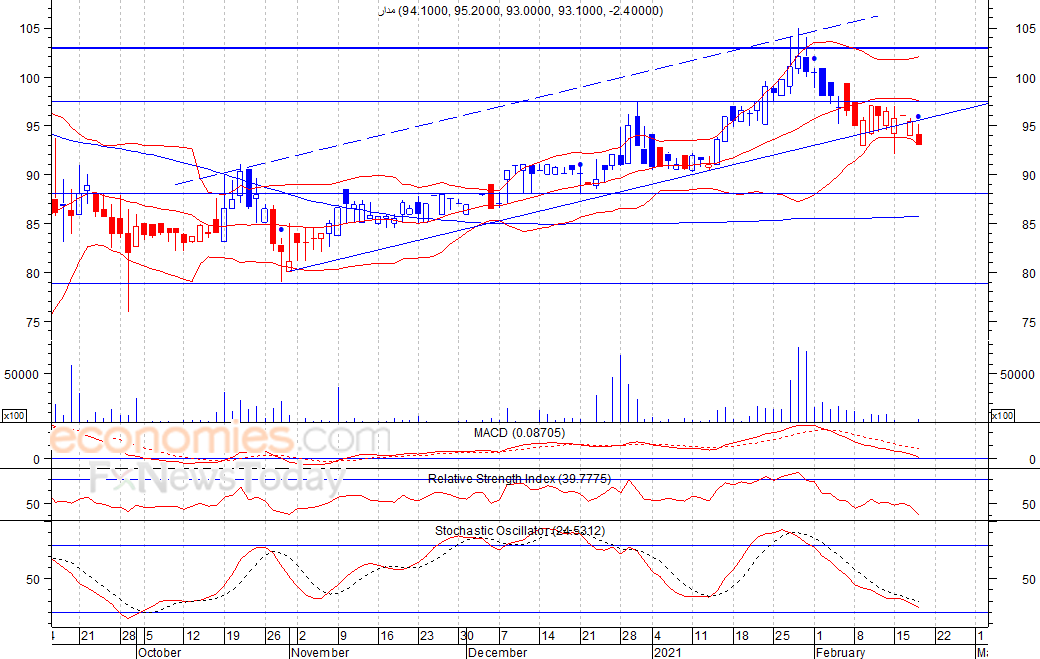Click the x100 volume multiplier box on left axis
Image resolution: width=1040 pixels, height=659 pixels.
tap(14, 416)
